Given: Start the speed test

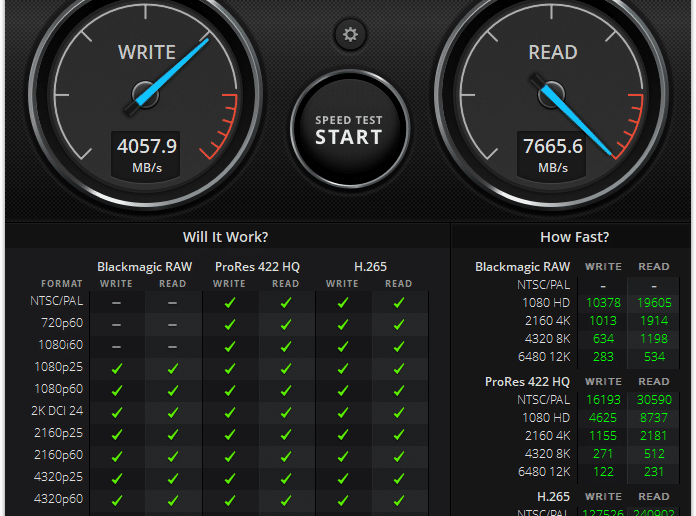Looking at the screenshot, I should (x=349, y=130).
